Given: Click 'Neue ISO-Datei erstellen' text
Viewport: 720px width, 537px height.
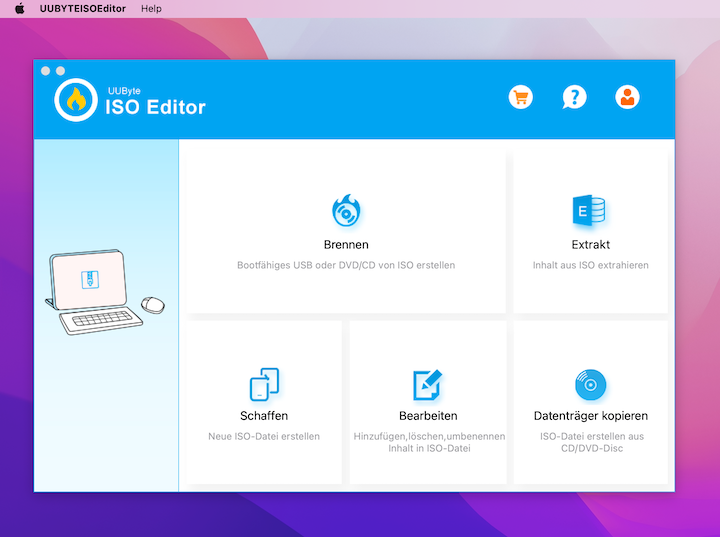Looking at the screenshot, I should tap(264, 436).
